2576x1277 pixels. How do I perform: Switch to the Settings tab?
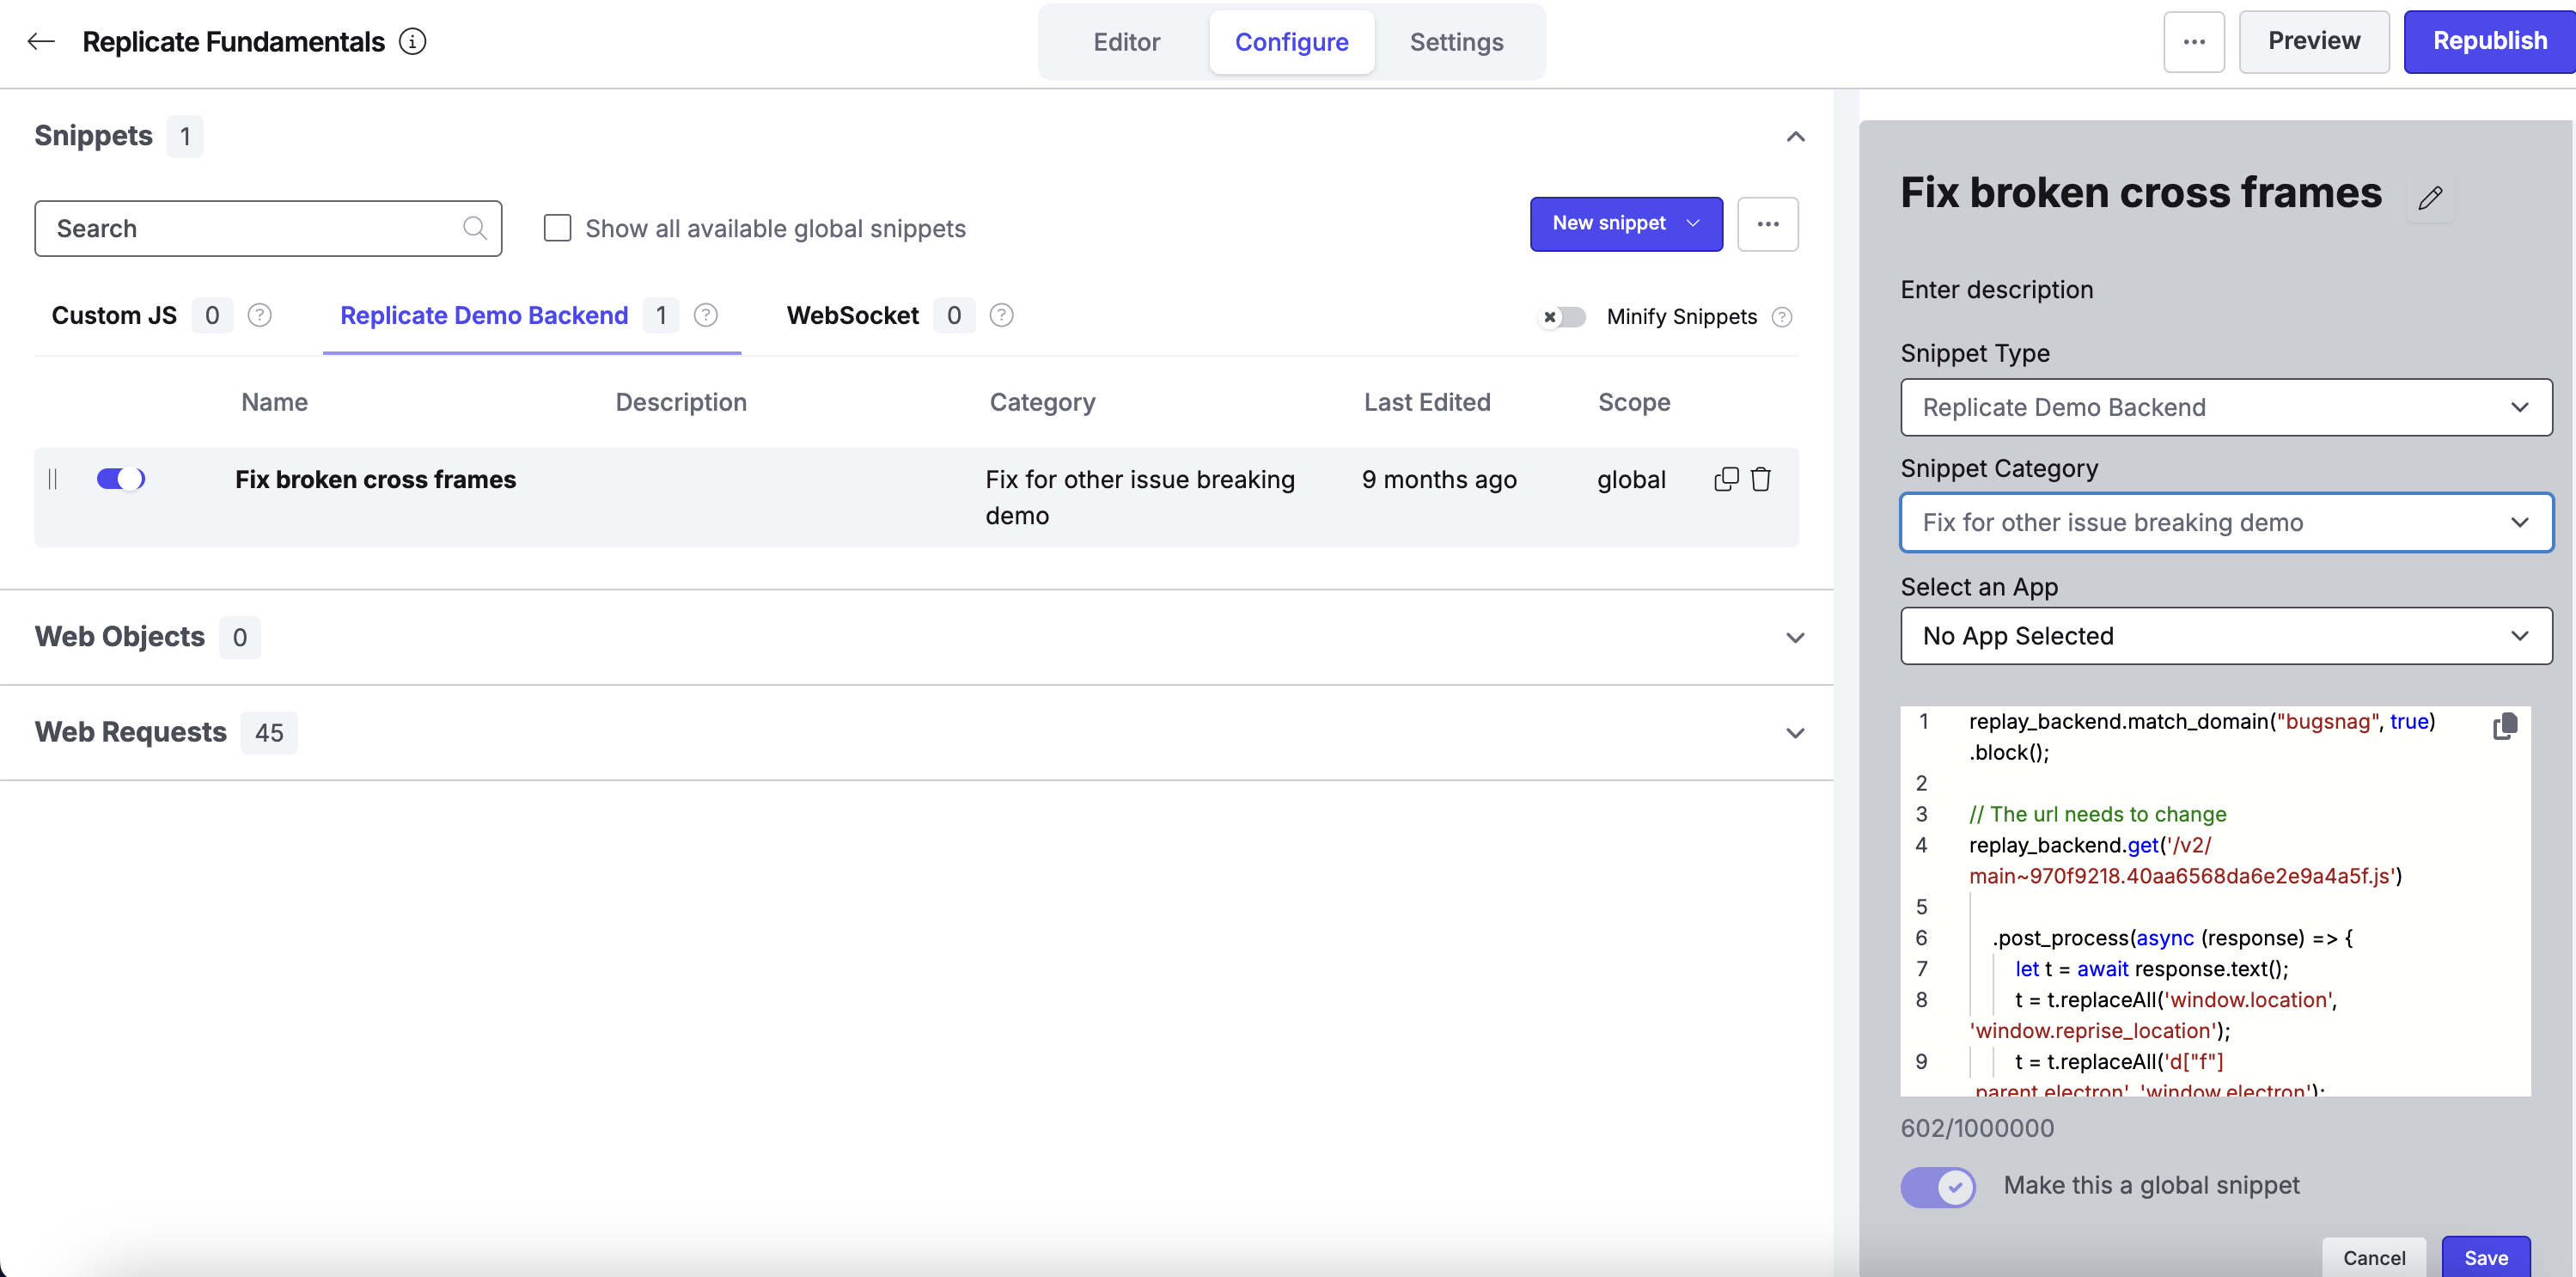click(1456, 42)
